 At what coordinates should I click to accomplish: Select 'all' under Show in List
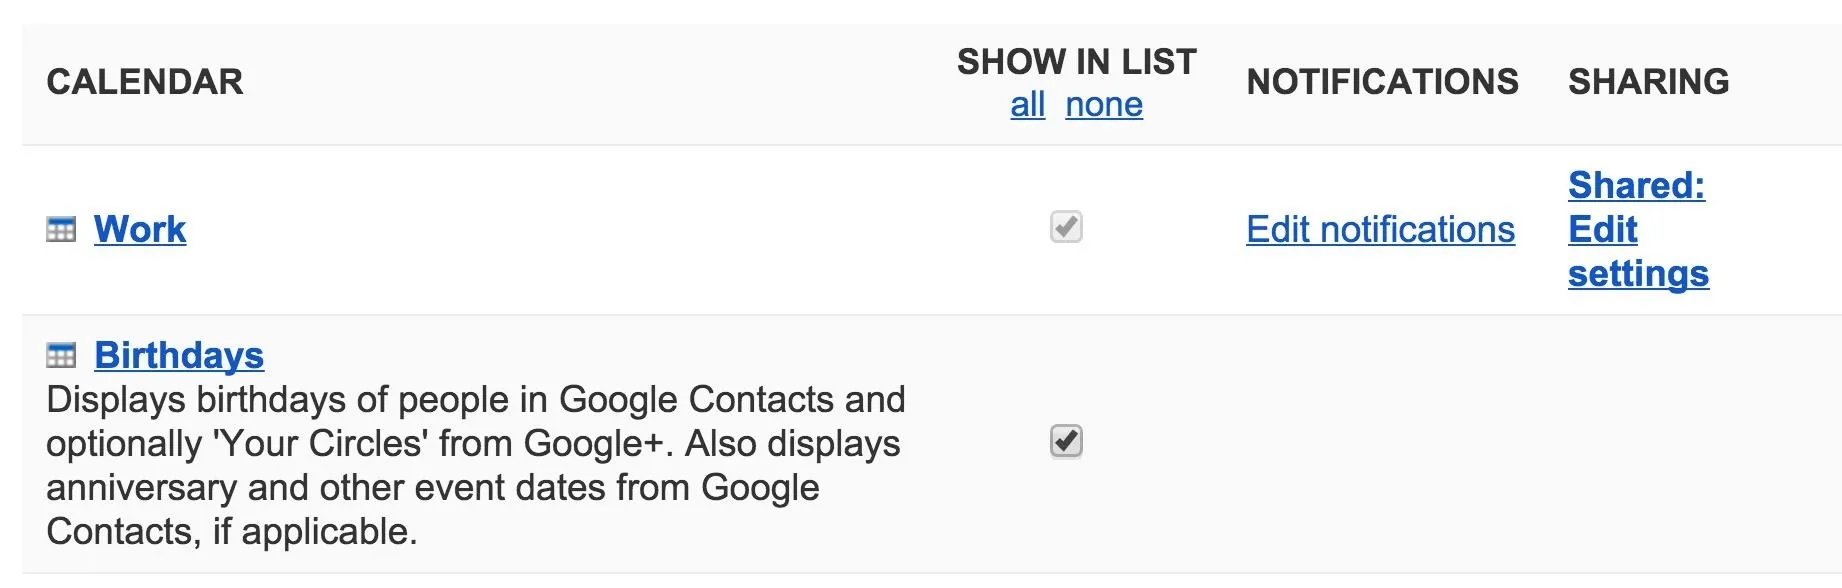pos(1027,104)
